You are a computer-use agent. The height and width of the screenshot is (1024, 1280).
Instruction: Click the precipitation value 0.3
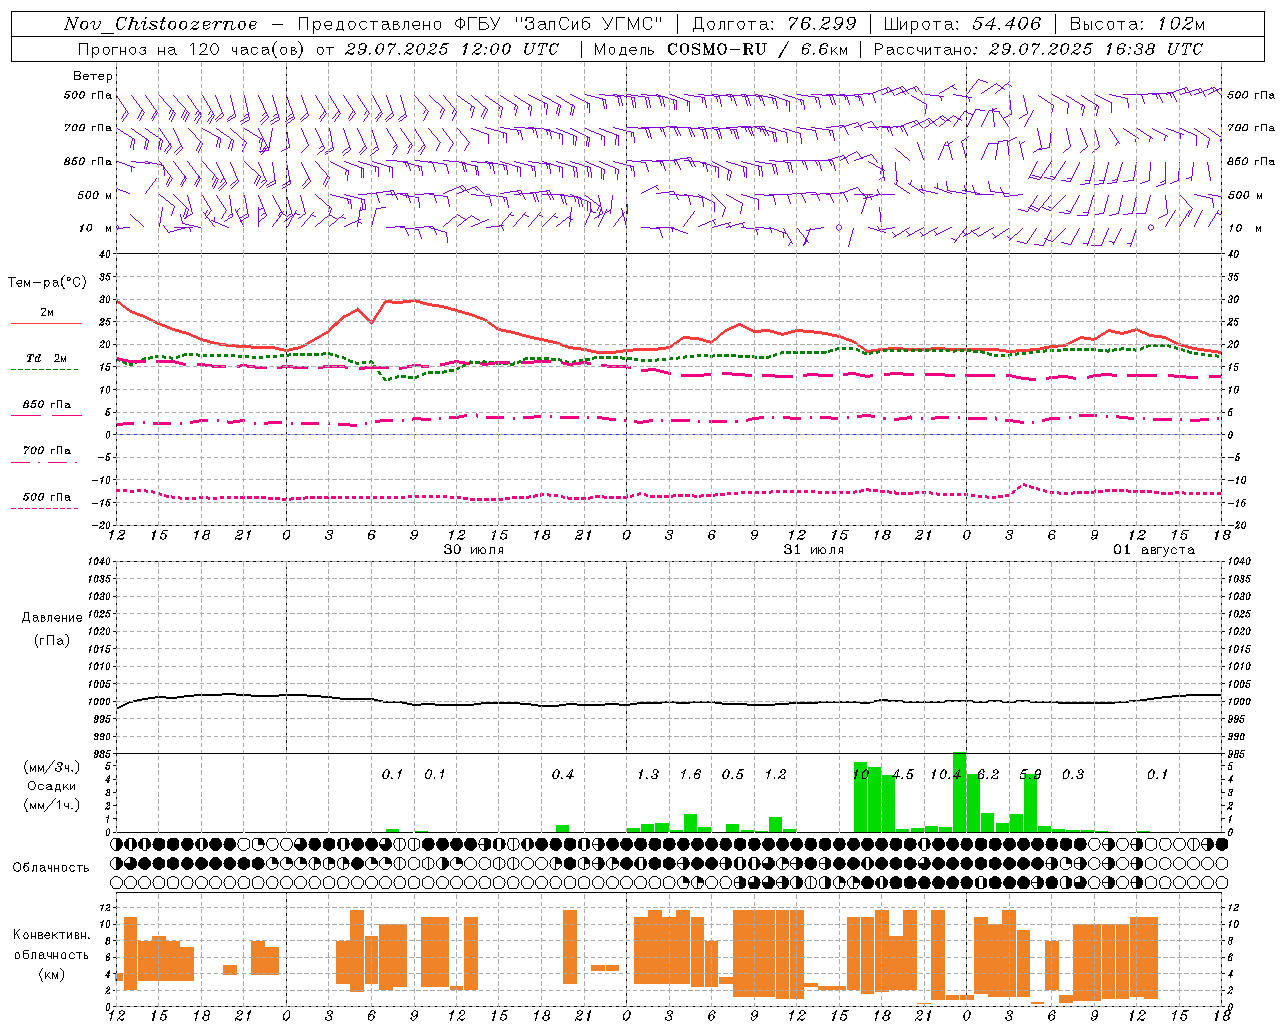(1073, 775)
